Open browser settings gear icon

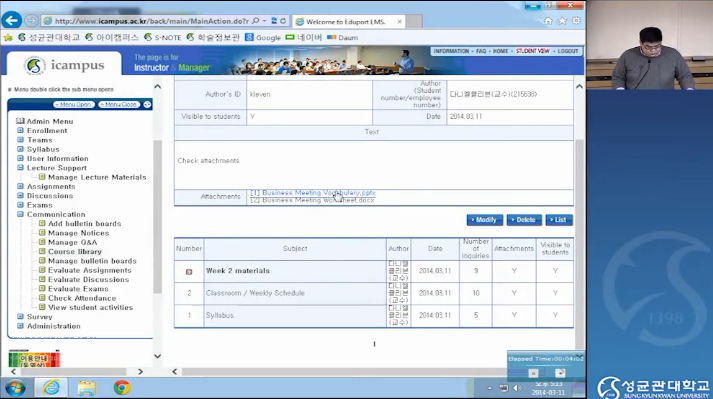point(576,21)
